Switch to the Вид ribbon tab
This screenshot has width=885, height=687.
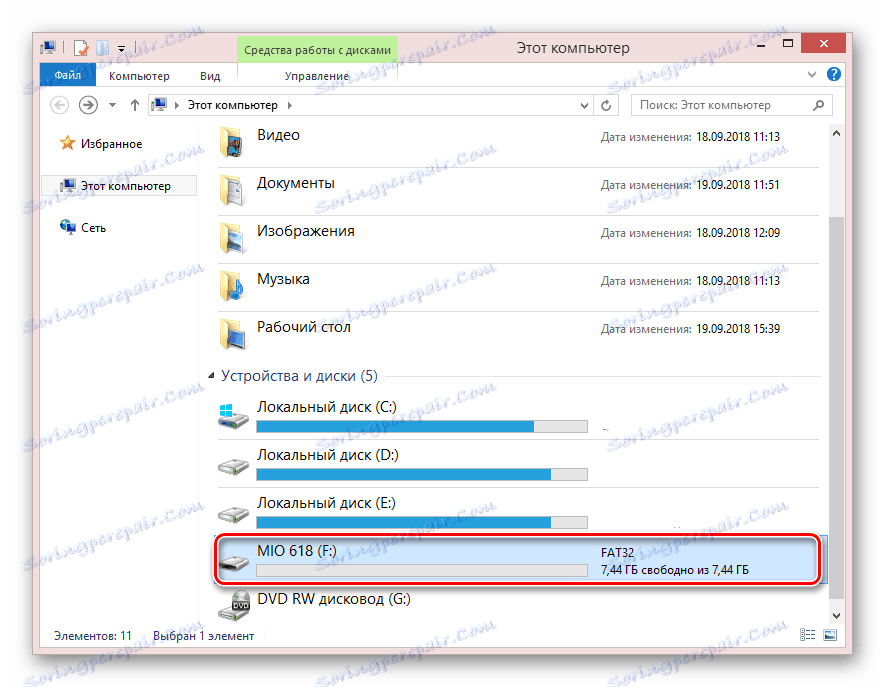pos(210,76)
